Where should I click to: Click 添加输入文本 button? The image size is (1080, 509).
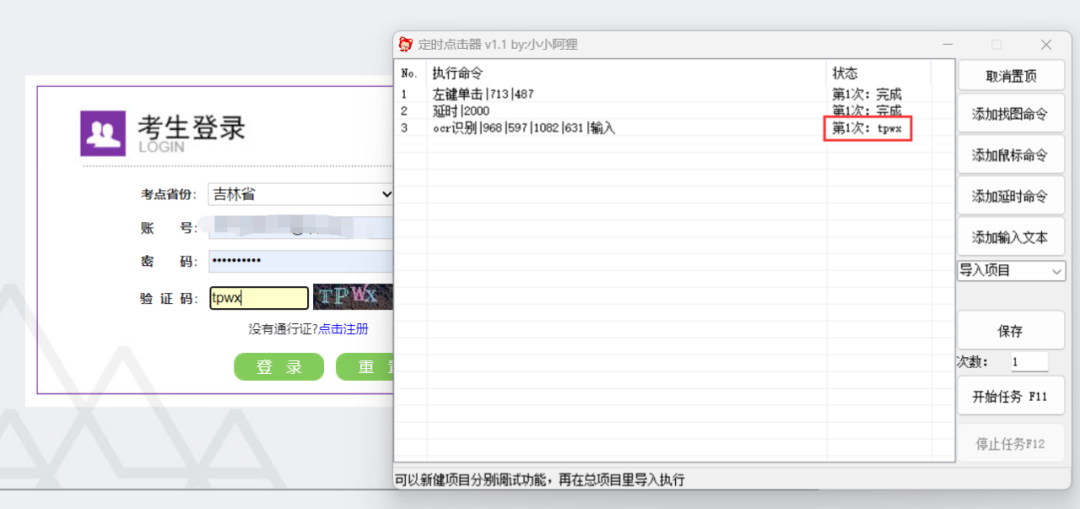[x=1010, y=237]
